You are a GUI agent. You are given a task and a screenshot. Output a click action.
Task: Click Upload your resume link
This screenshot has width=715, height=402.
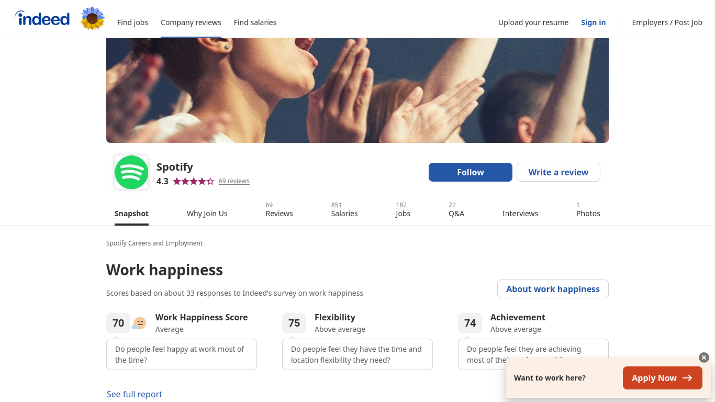pos(533,22)
